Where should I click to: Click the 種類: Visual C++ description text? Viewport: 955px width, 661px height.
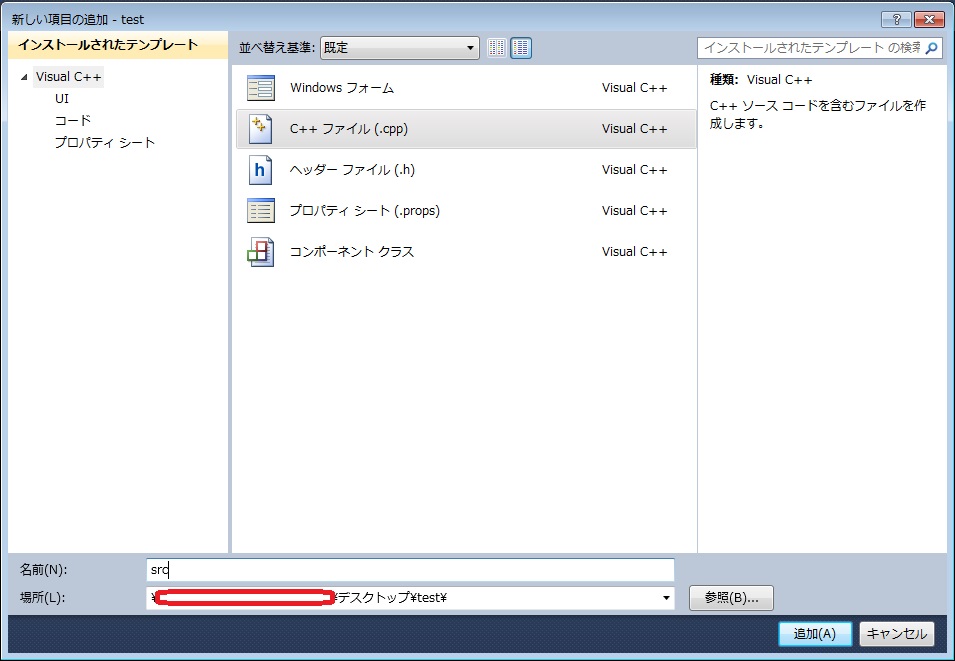coord(761,80)
